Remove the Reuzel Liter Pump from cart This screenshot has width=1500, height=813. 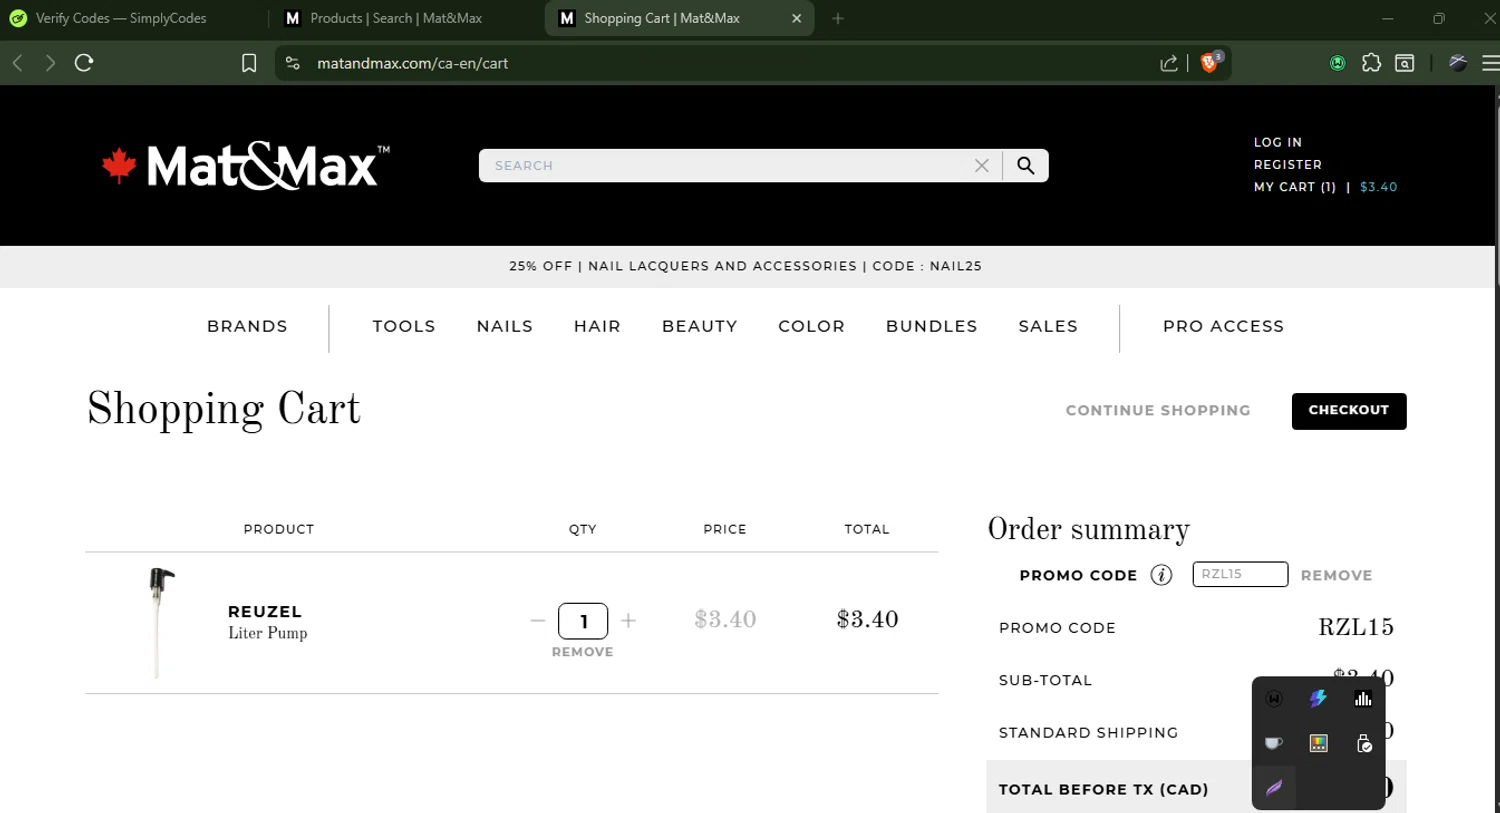[582, 652]
